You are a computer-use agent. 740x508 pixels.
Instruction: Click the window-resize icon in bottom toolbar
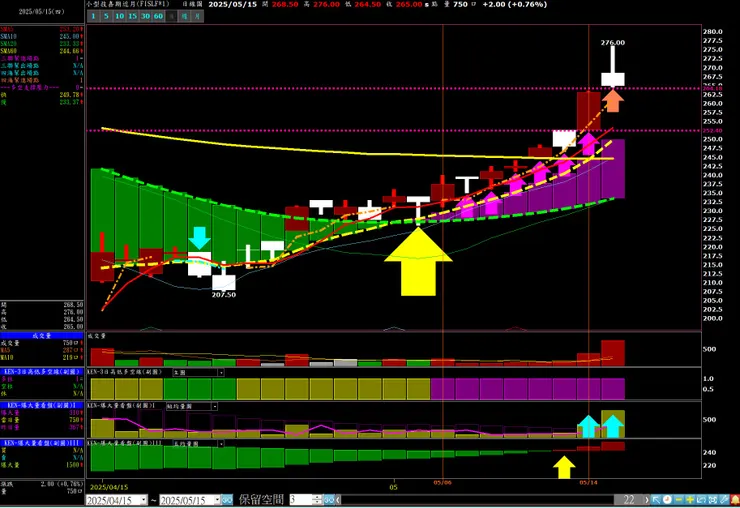click(701, 500)
